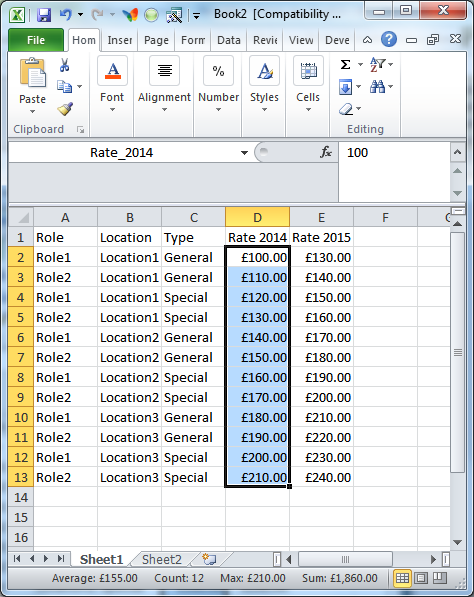Switch to Sheet2 worksheet tab
474x597 pixels.
162,559
